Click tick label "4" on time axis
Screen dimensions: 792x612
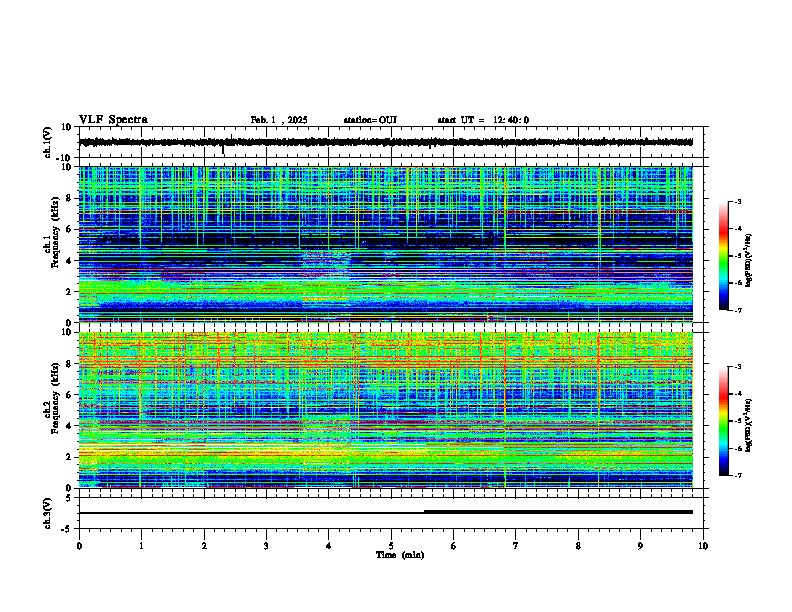point(328,546)
